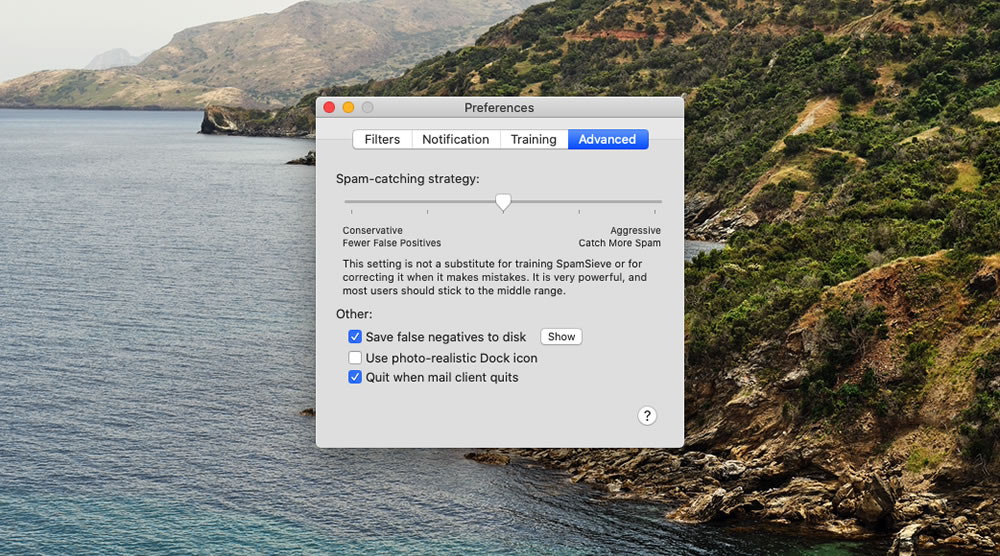The image size is (1000, 556).
Task: Toggle Quit when mail client quits
Action: pyautogui.click(x=355, y=377)
